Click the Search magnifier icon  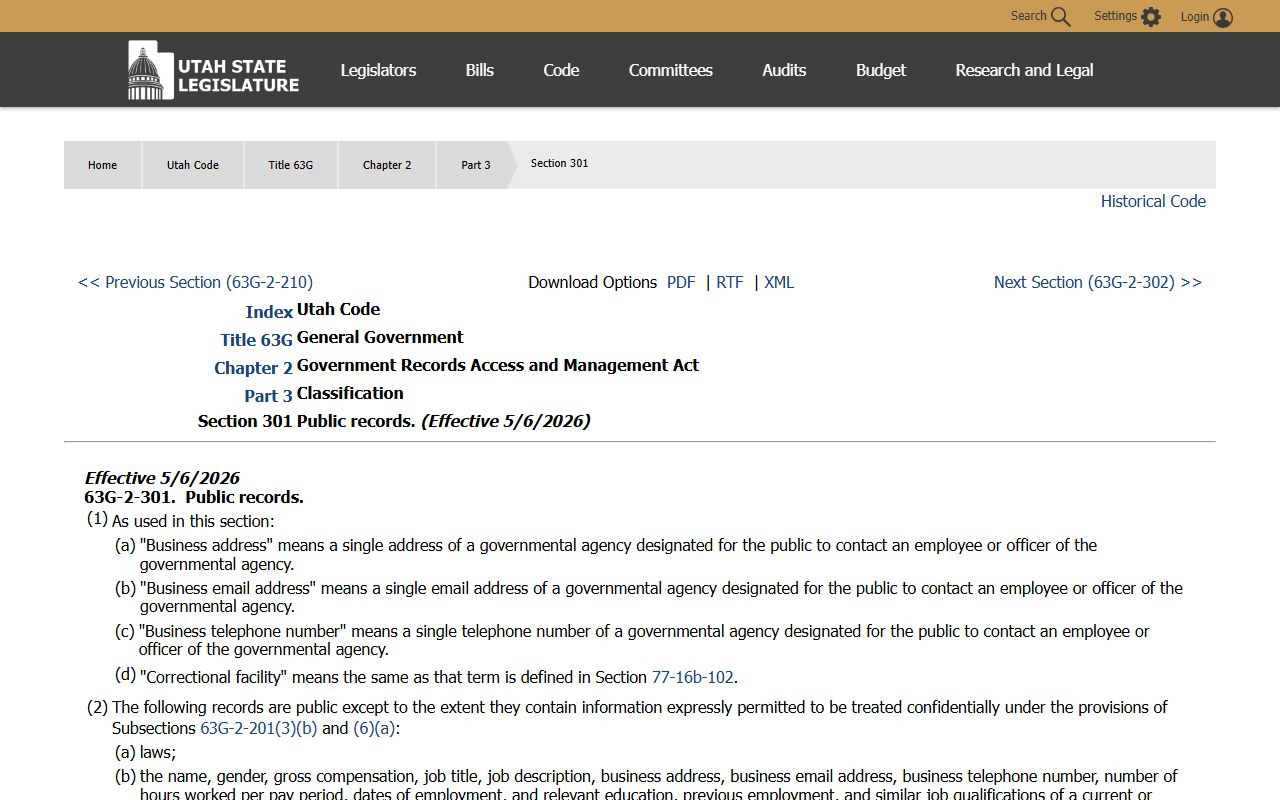pyautogui.click(x=1061, y=17)
